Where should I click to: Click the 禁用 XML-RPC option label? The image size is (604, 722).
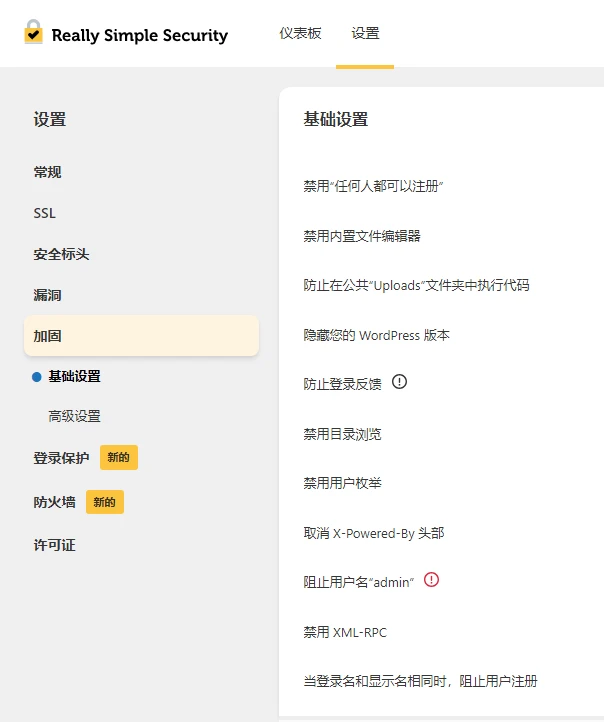point(345,632)
